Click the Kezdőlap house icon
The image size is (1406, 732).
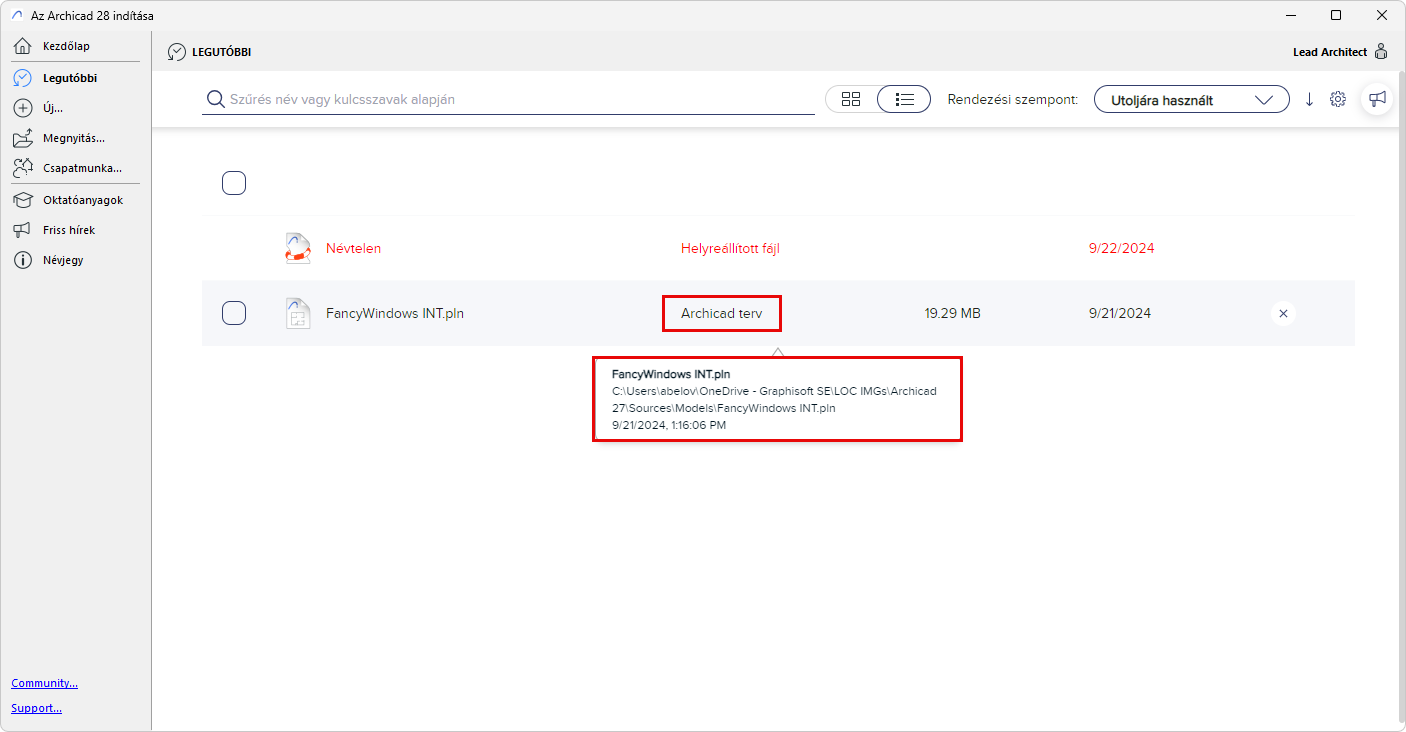tap(23, 46)
